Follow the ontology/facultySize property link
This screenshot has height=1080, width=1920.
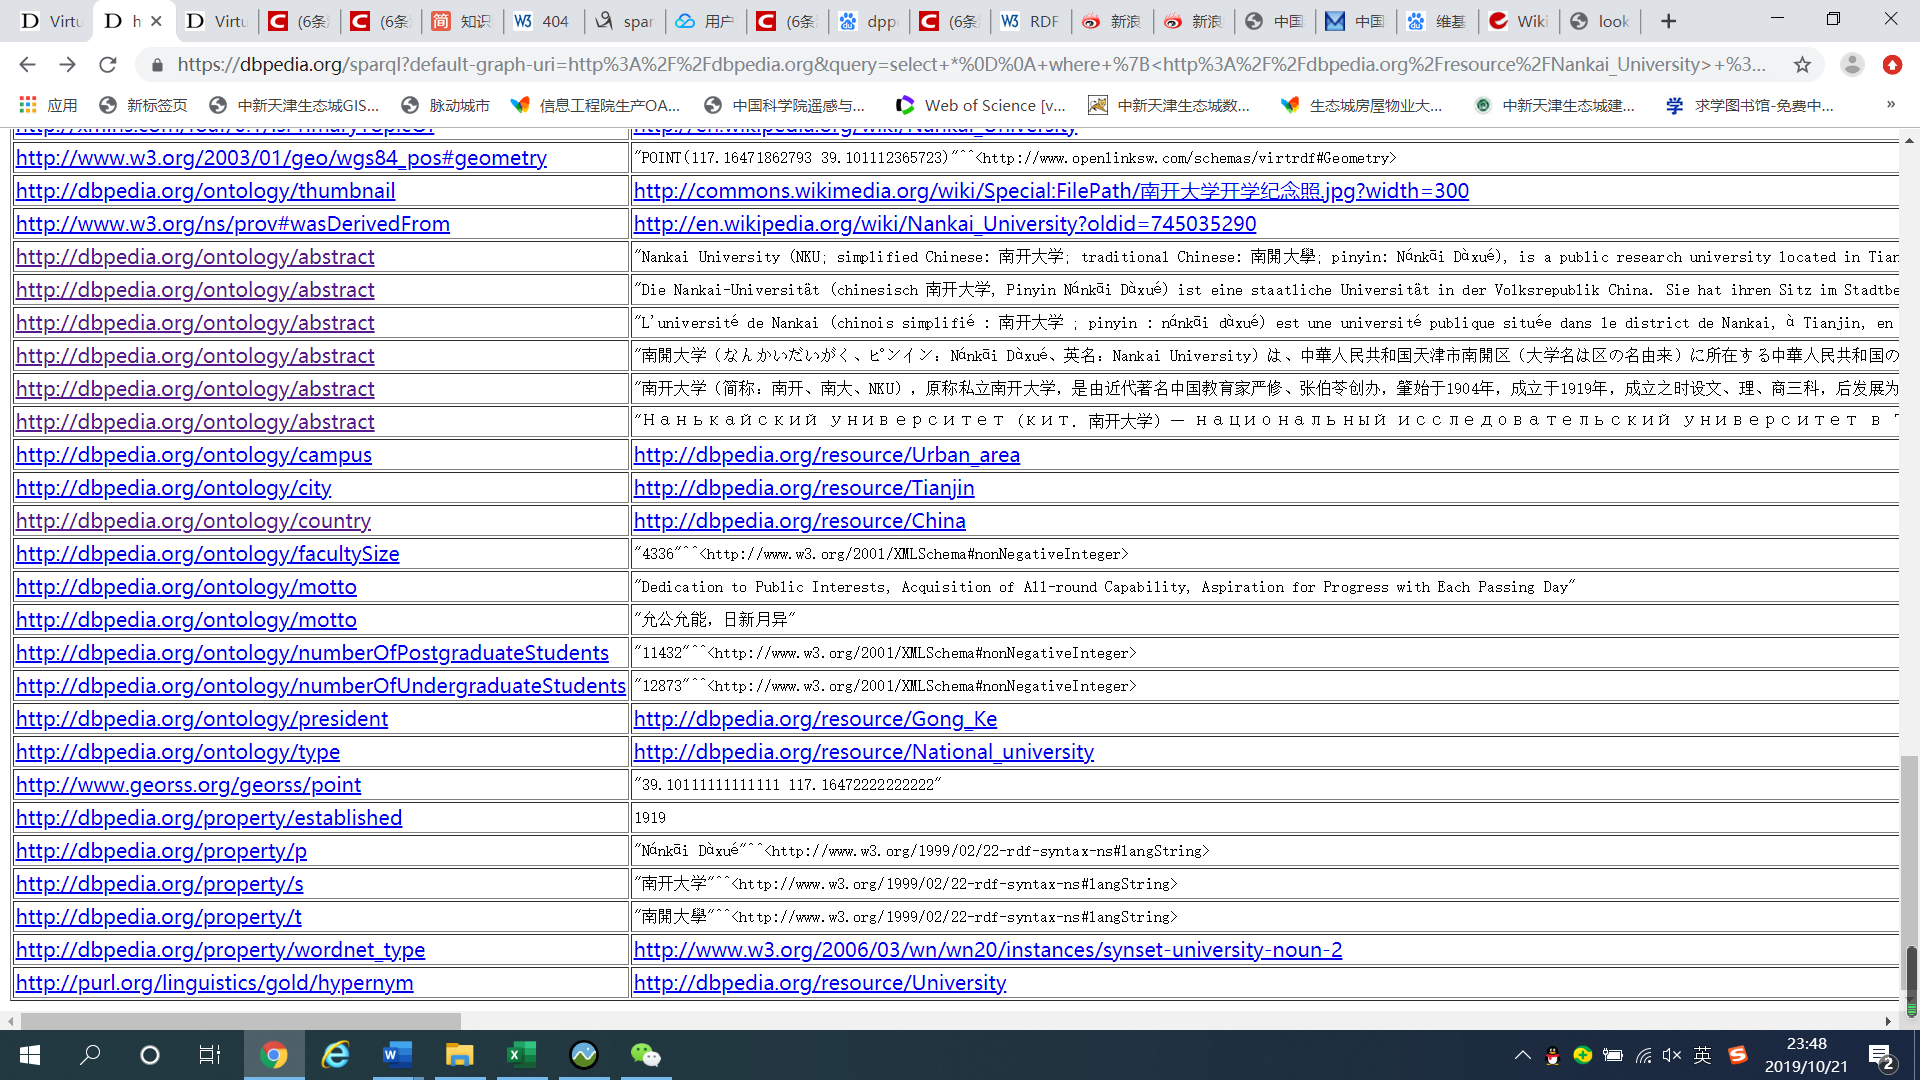208,554
